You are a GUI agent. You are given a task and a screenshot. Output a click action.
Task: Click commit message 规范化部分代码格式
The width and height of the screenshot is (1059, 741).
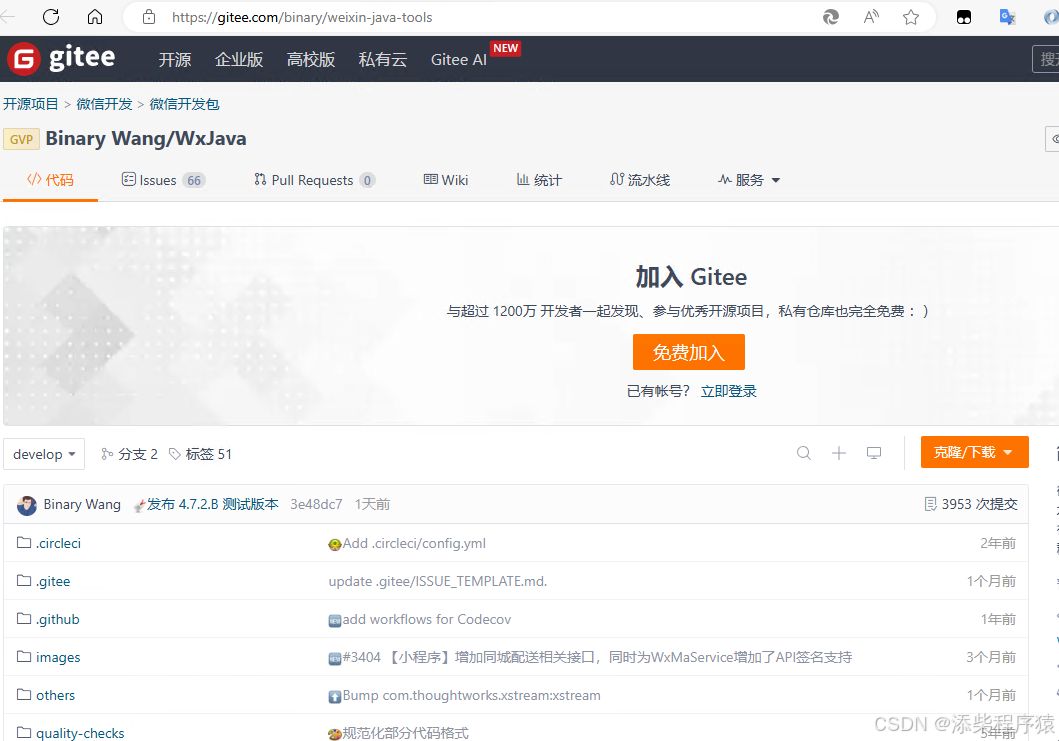click(405, 733)
